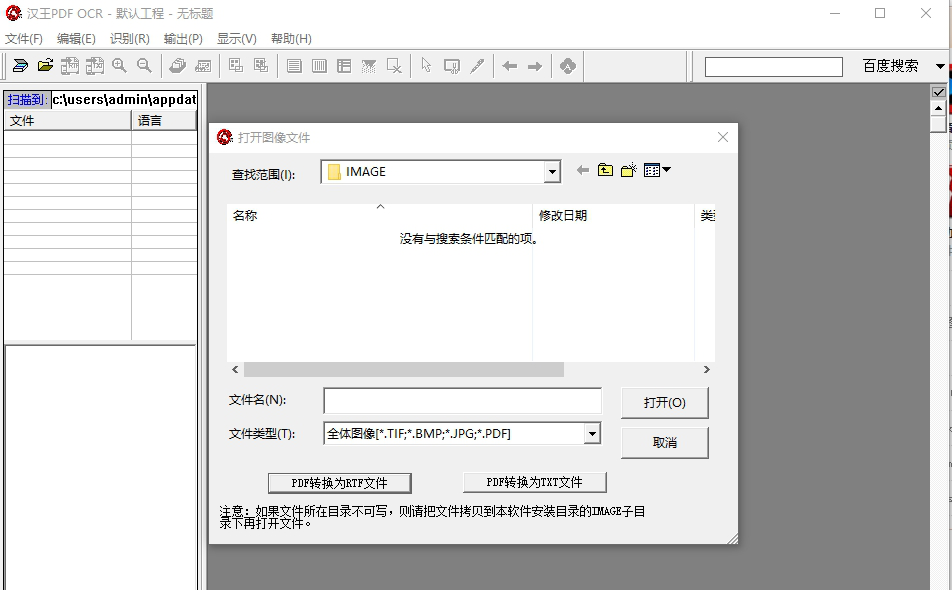
Task: Click the PDF转换为RTF文件 button
Action: [339, 482]
